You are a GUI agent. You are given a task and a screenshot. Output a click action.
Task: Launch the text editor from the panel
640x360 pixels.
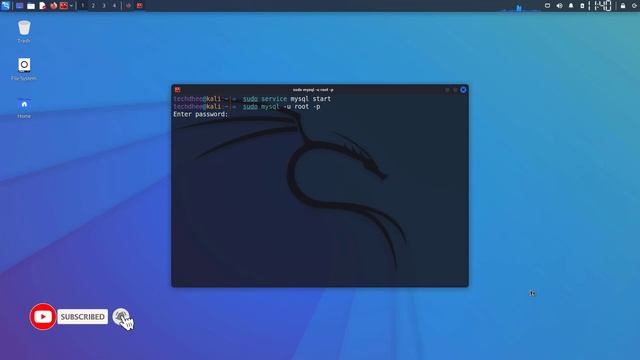(x=42, y=6)
